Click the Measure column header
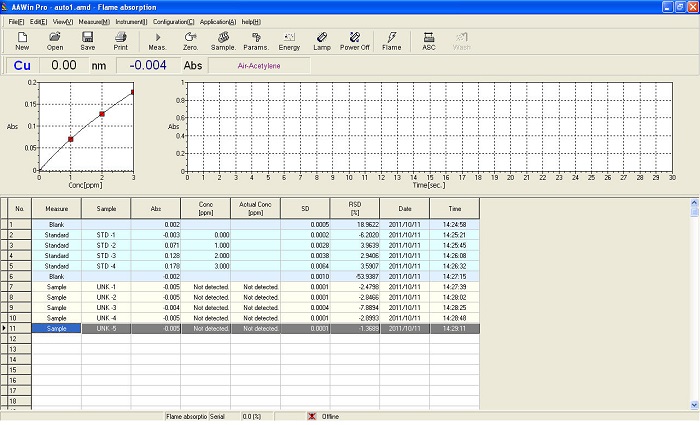 coord(57,208)
